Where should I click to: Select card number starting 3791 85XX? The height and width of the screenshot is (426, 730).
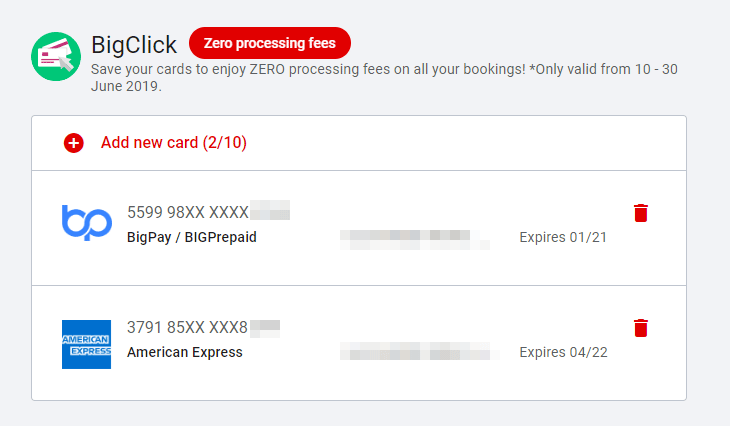(187, 327)
